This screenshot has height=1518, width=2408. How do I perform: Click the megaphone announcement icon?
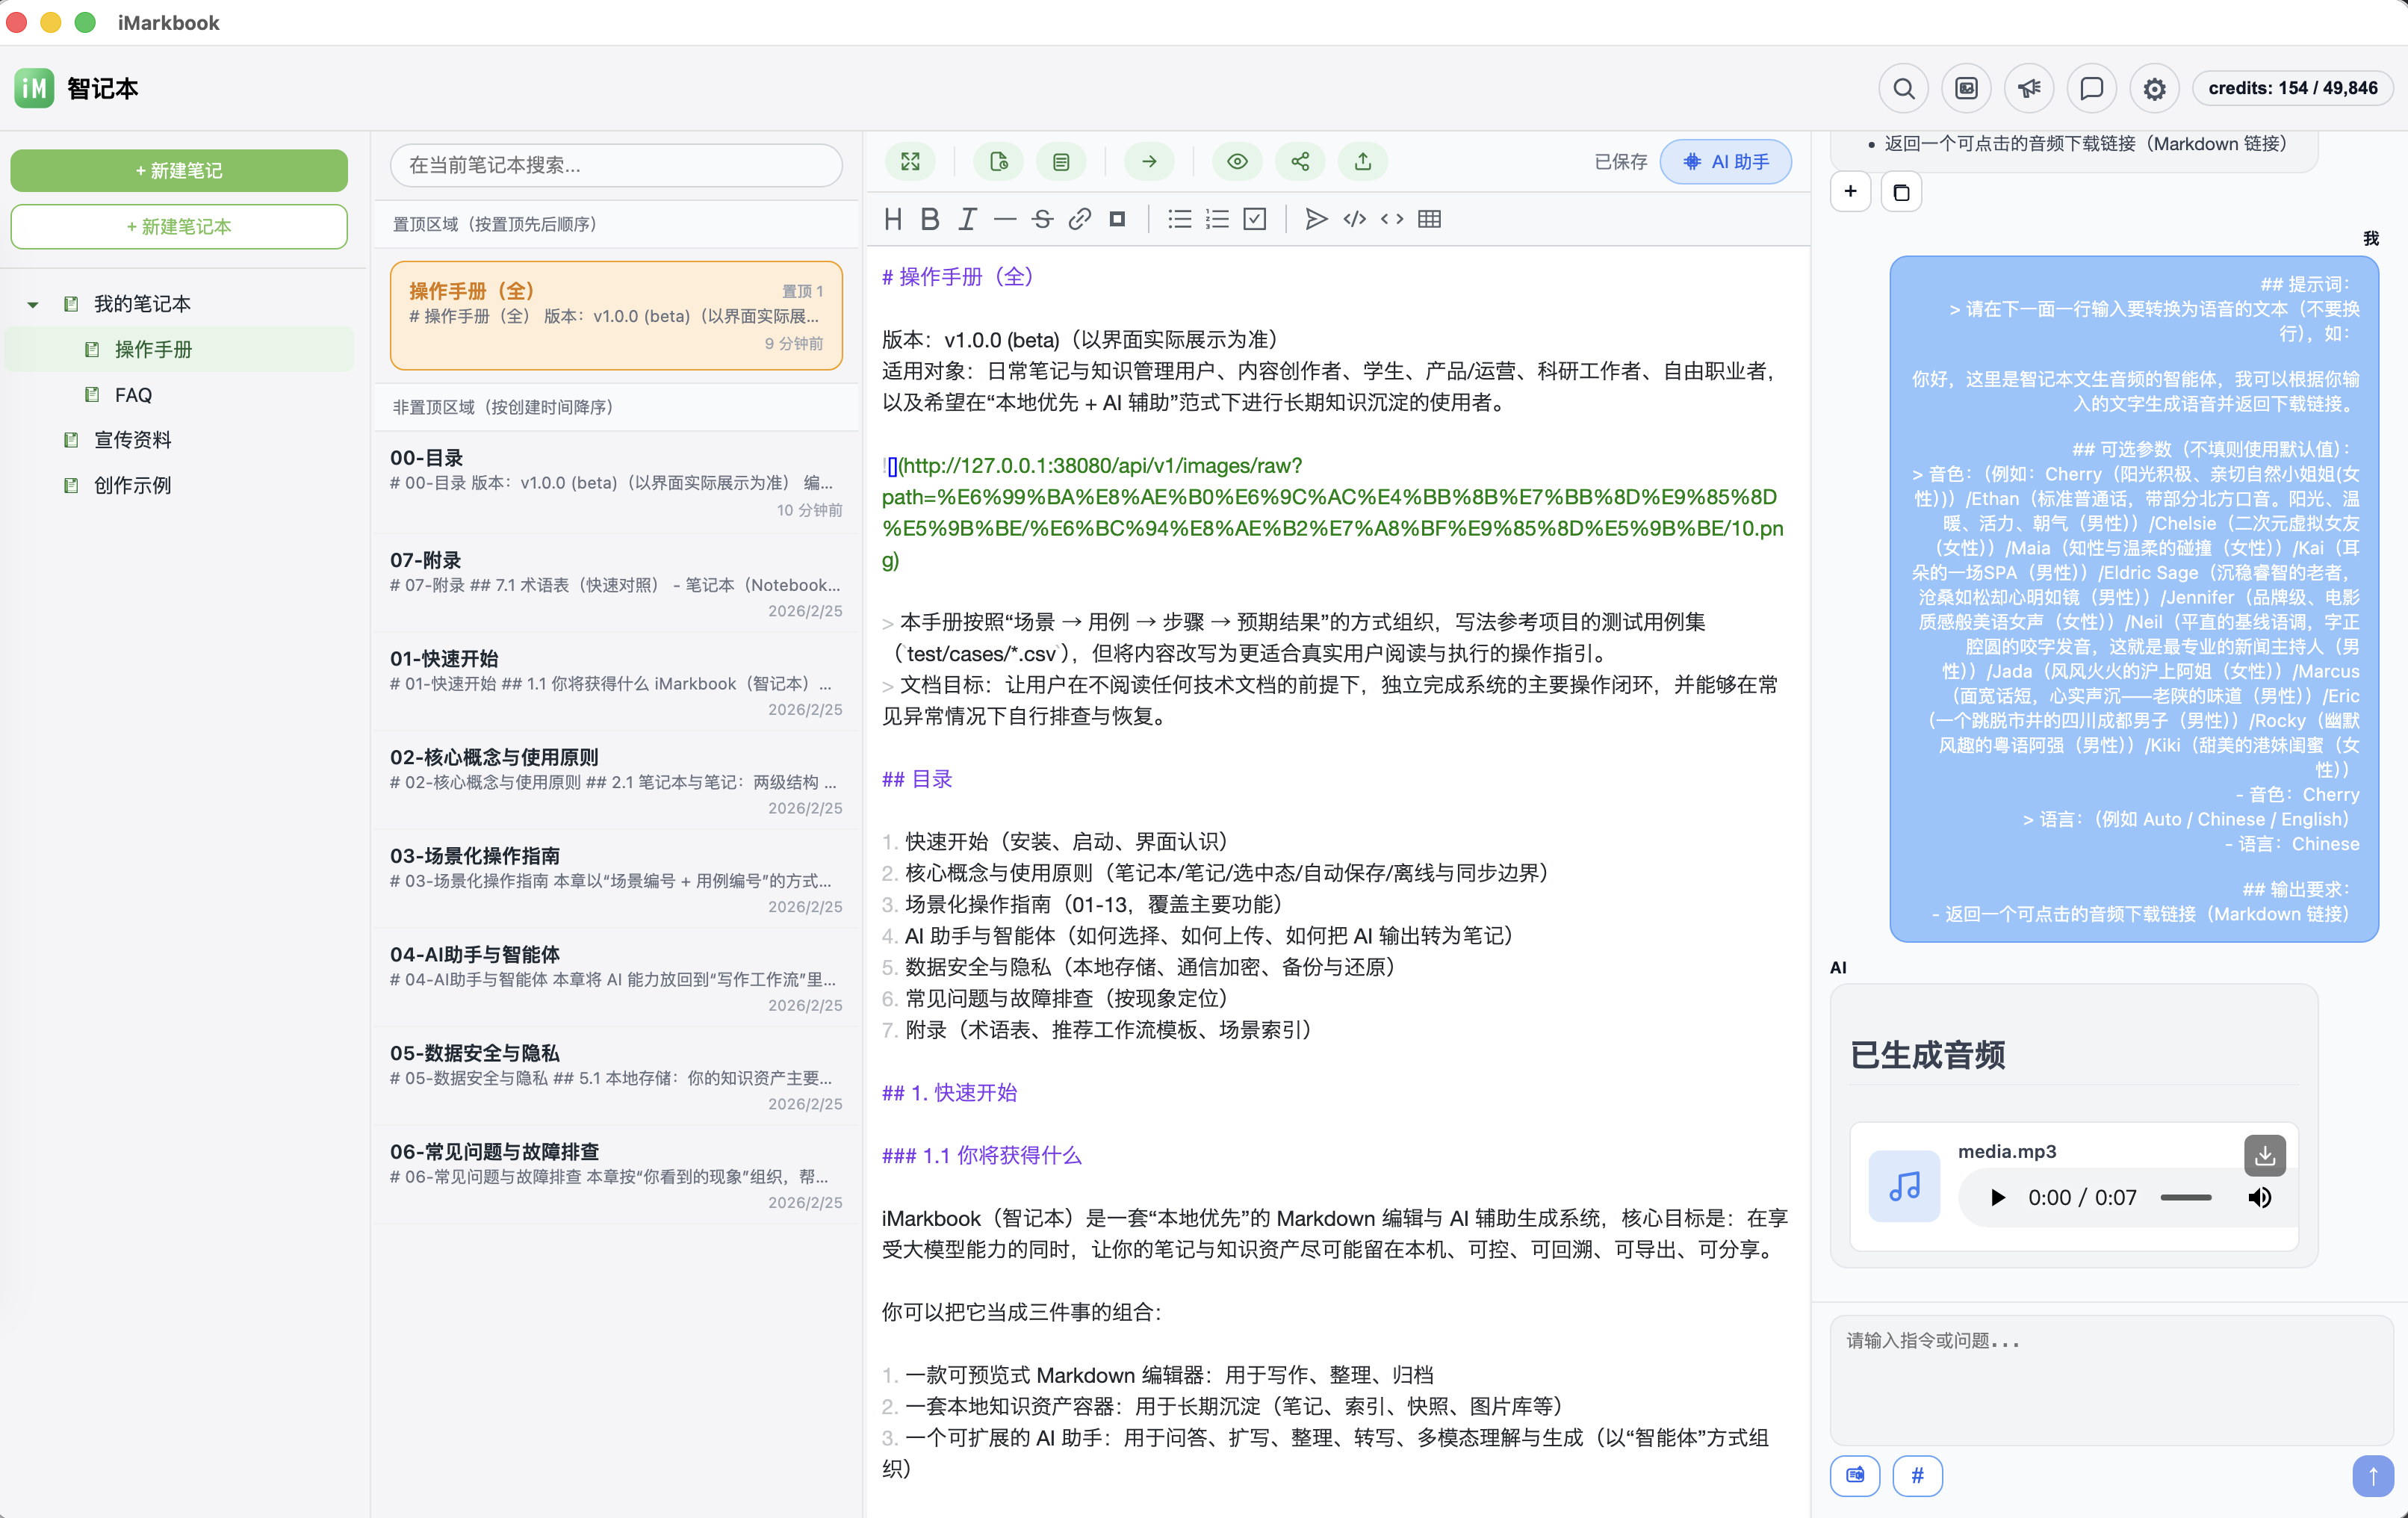2029,88
